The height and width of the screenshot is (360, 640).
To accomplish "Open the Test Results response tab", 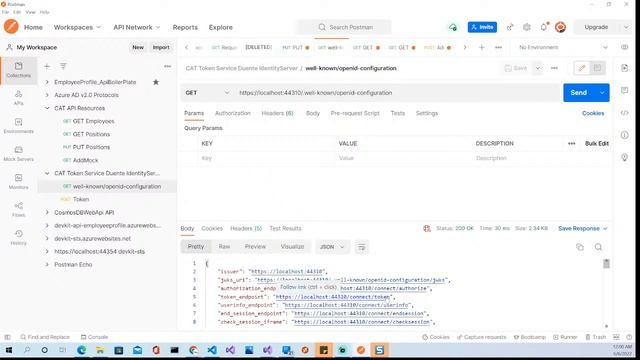I will pos(285,229).
